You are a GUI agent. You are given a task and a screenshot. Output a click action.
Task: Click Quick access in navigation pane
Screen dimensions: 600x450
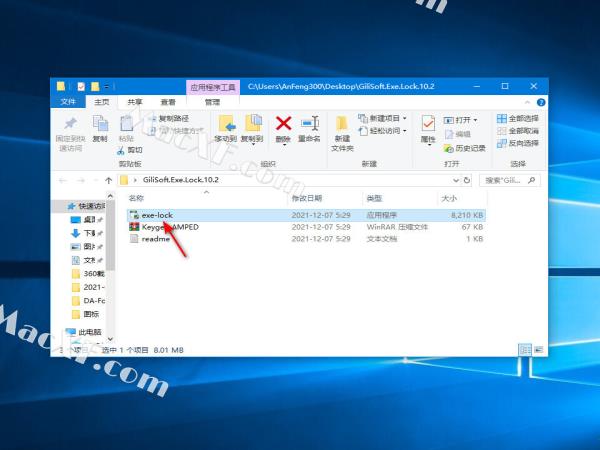tap(85, 206)
